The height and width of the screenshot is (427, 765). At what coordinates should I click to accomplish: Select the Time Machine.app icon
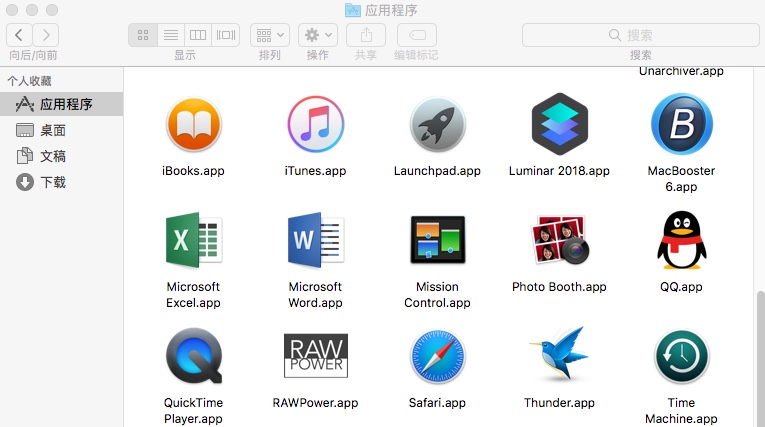pos(682,356)
